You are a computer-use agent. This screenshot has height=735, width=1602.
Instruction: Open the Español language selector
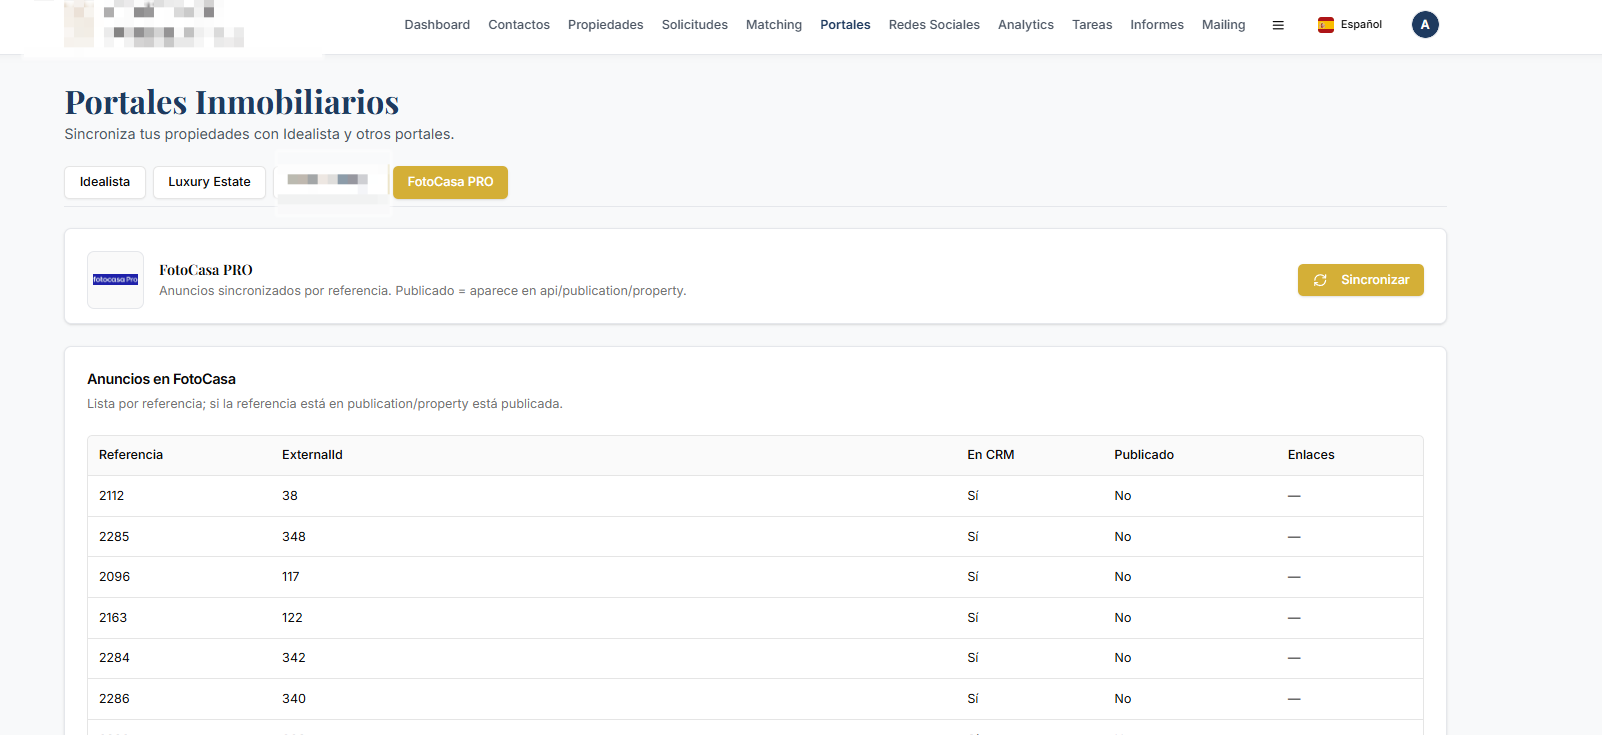click(1350, 25)
